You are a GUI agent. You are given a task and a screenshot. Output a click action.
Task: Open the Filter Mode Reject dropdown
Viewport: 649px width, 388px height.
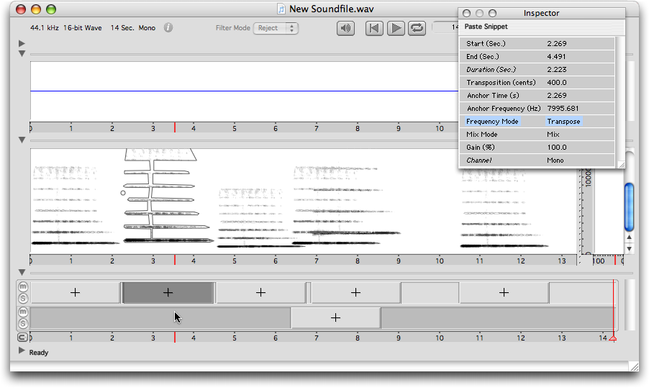pos(276,28)
